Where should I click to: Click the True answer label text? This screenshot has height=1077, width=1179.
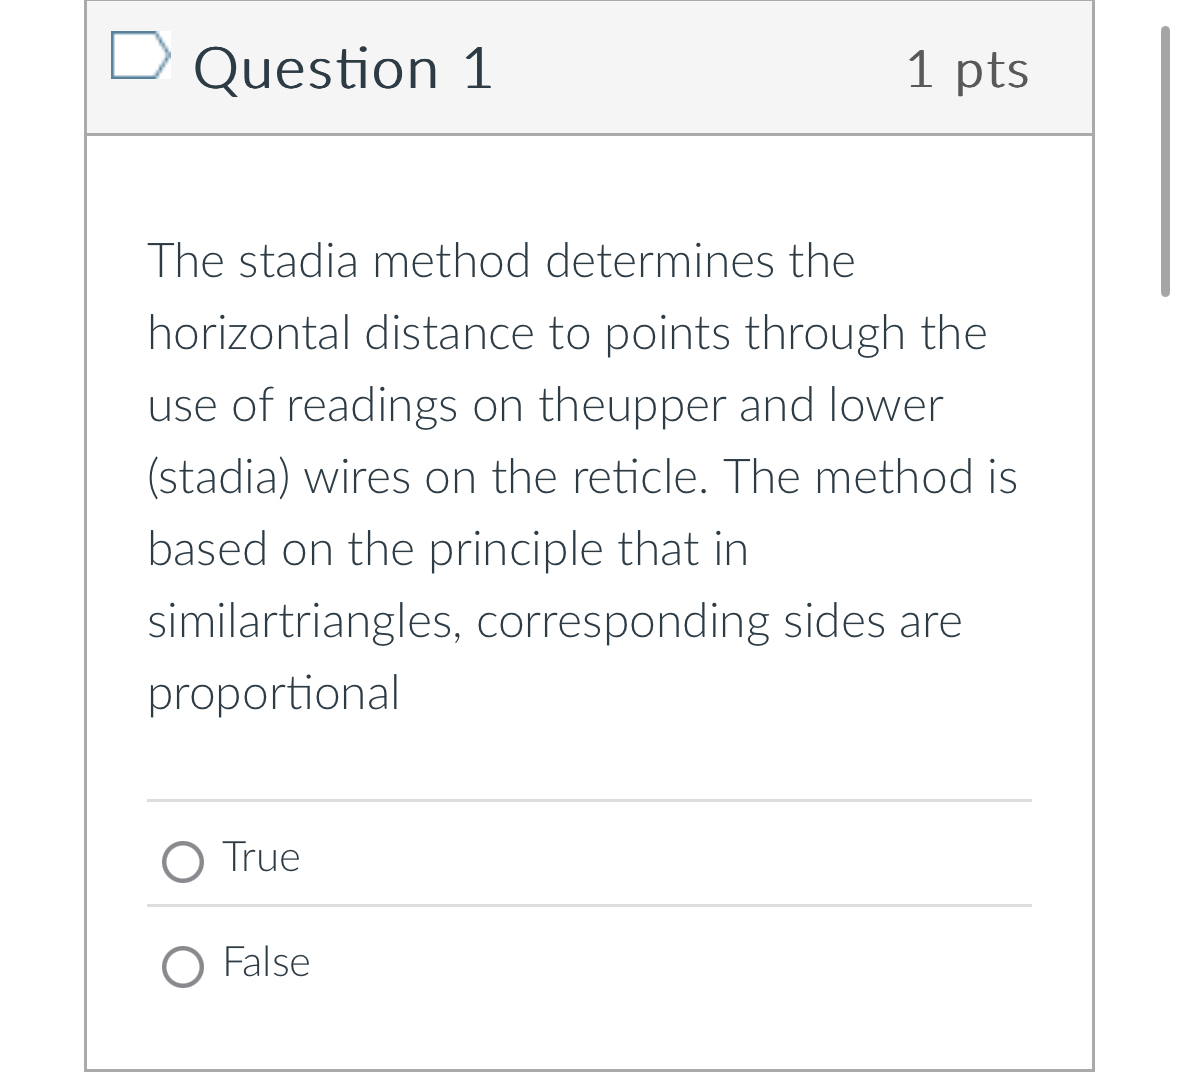(x=260, y=857)
